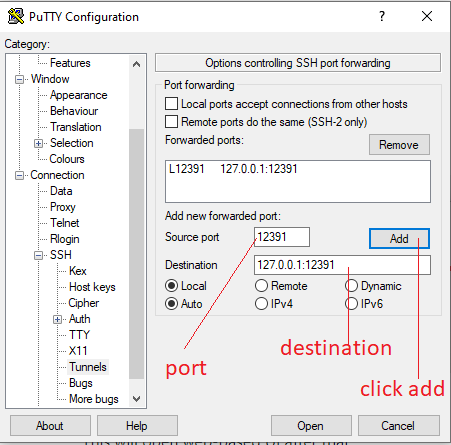Open the SSH category
The width and height of the screenshot is (451, 445).
click(x=61, y=255)
